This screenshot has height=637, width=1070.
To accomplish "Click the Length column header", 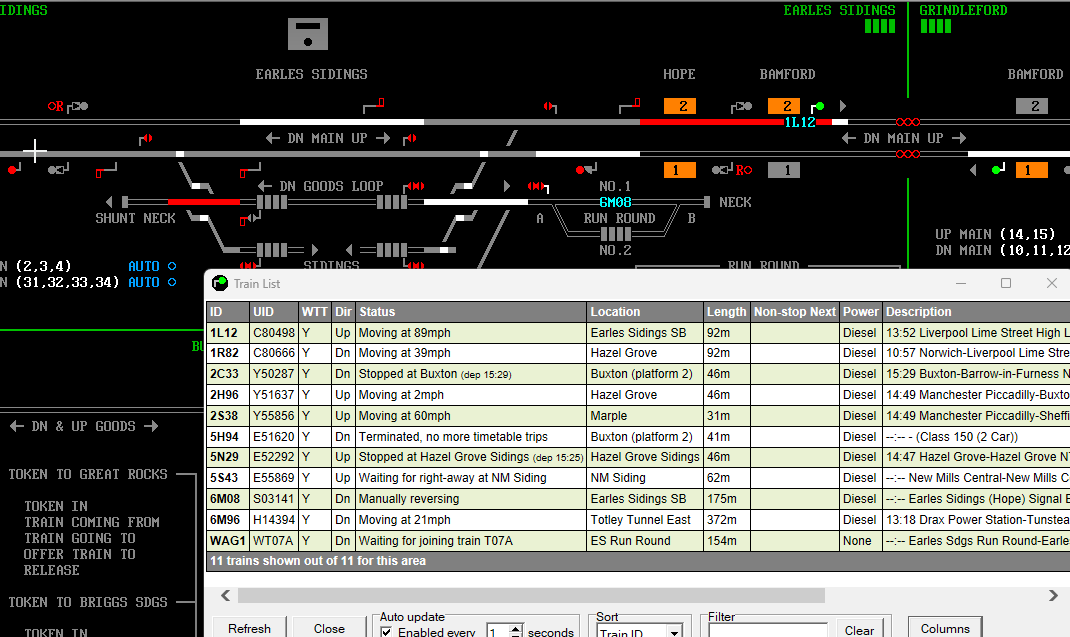I will coord(727,311).
